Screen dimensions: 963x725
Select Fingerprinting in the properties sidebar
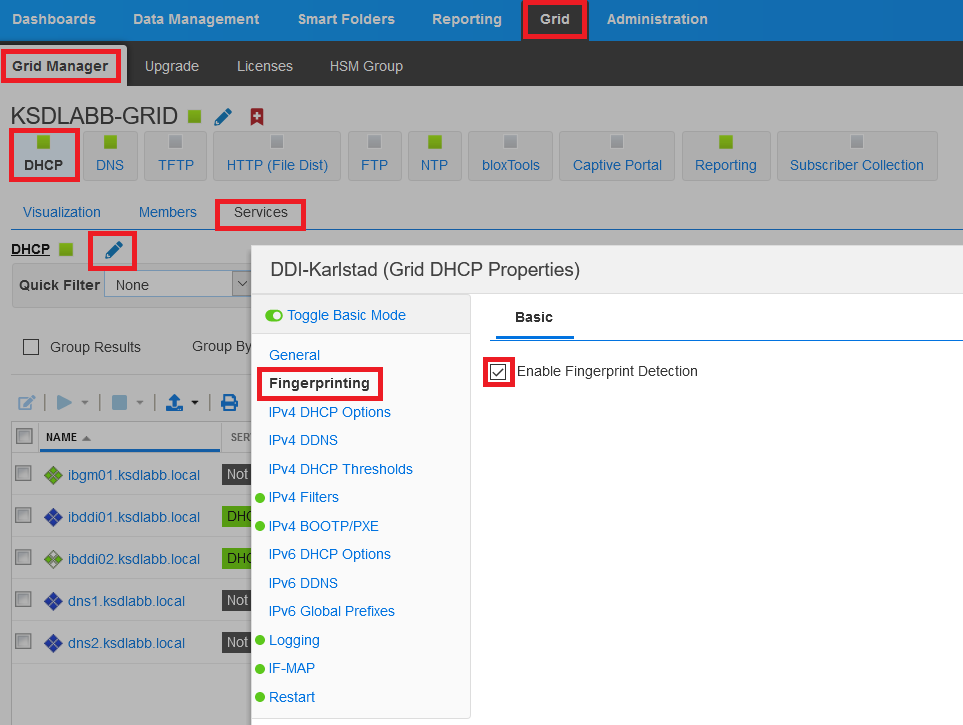pyautogui.click(x=319, y=383)
